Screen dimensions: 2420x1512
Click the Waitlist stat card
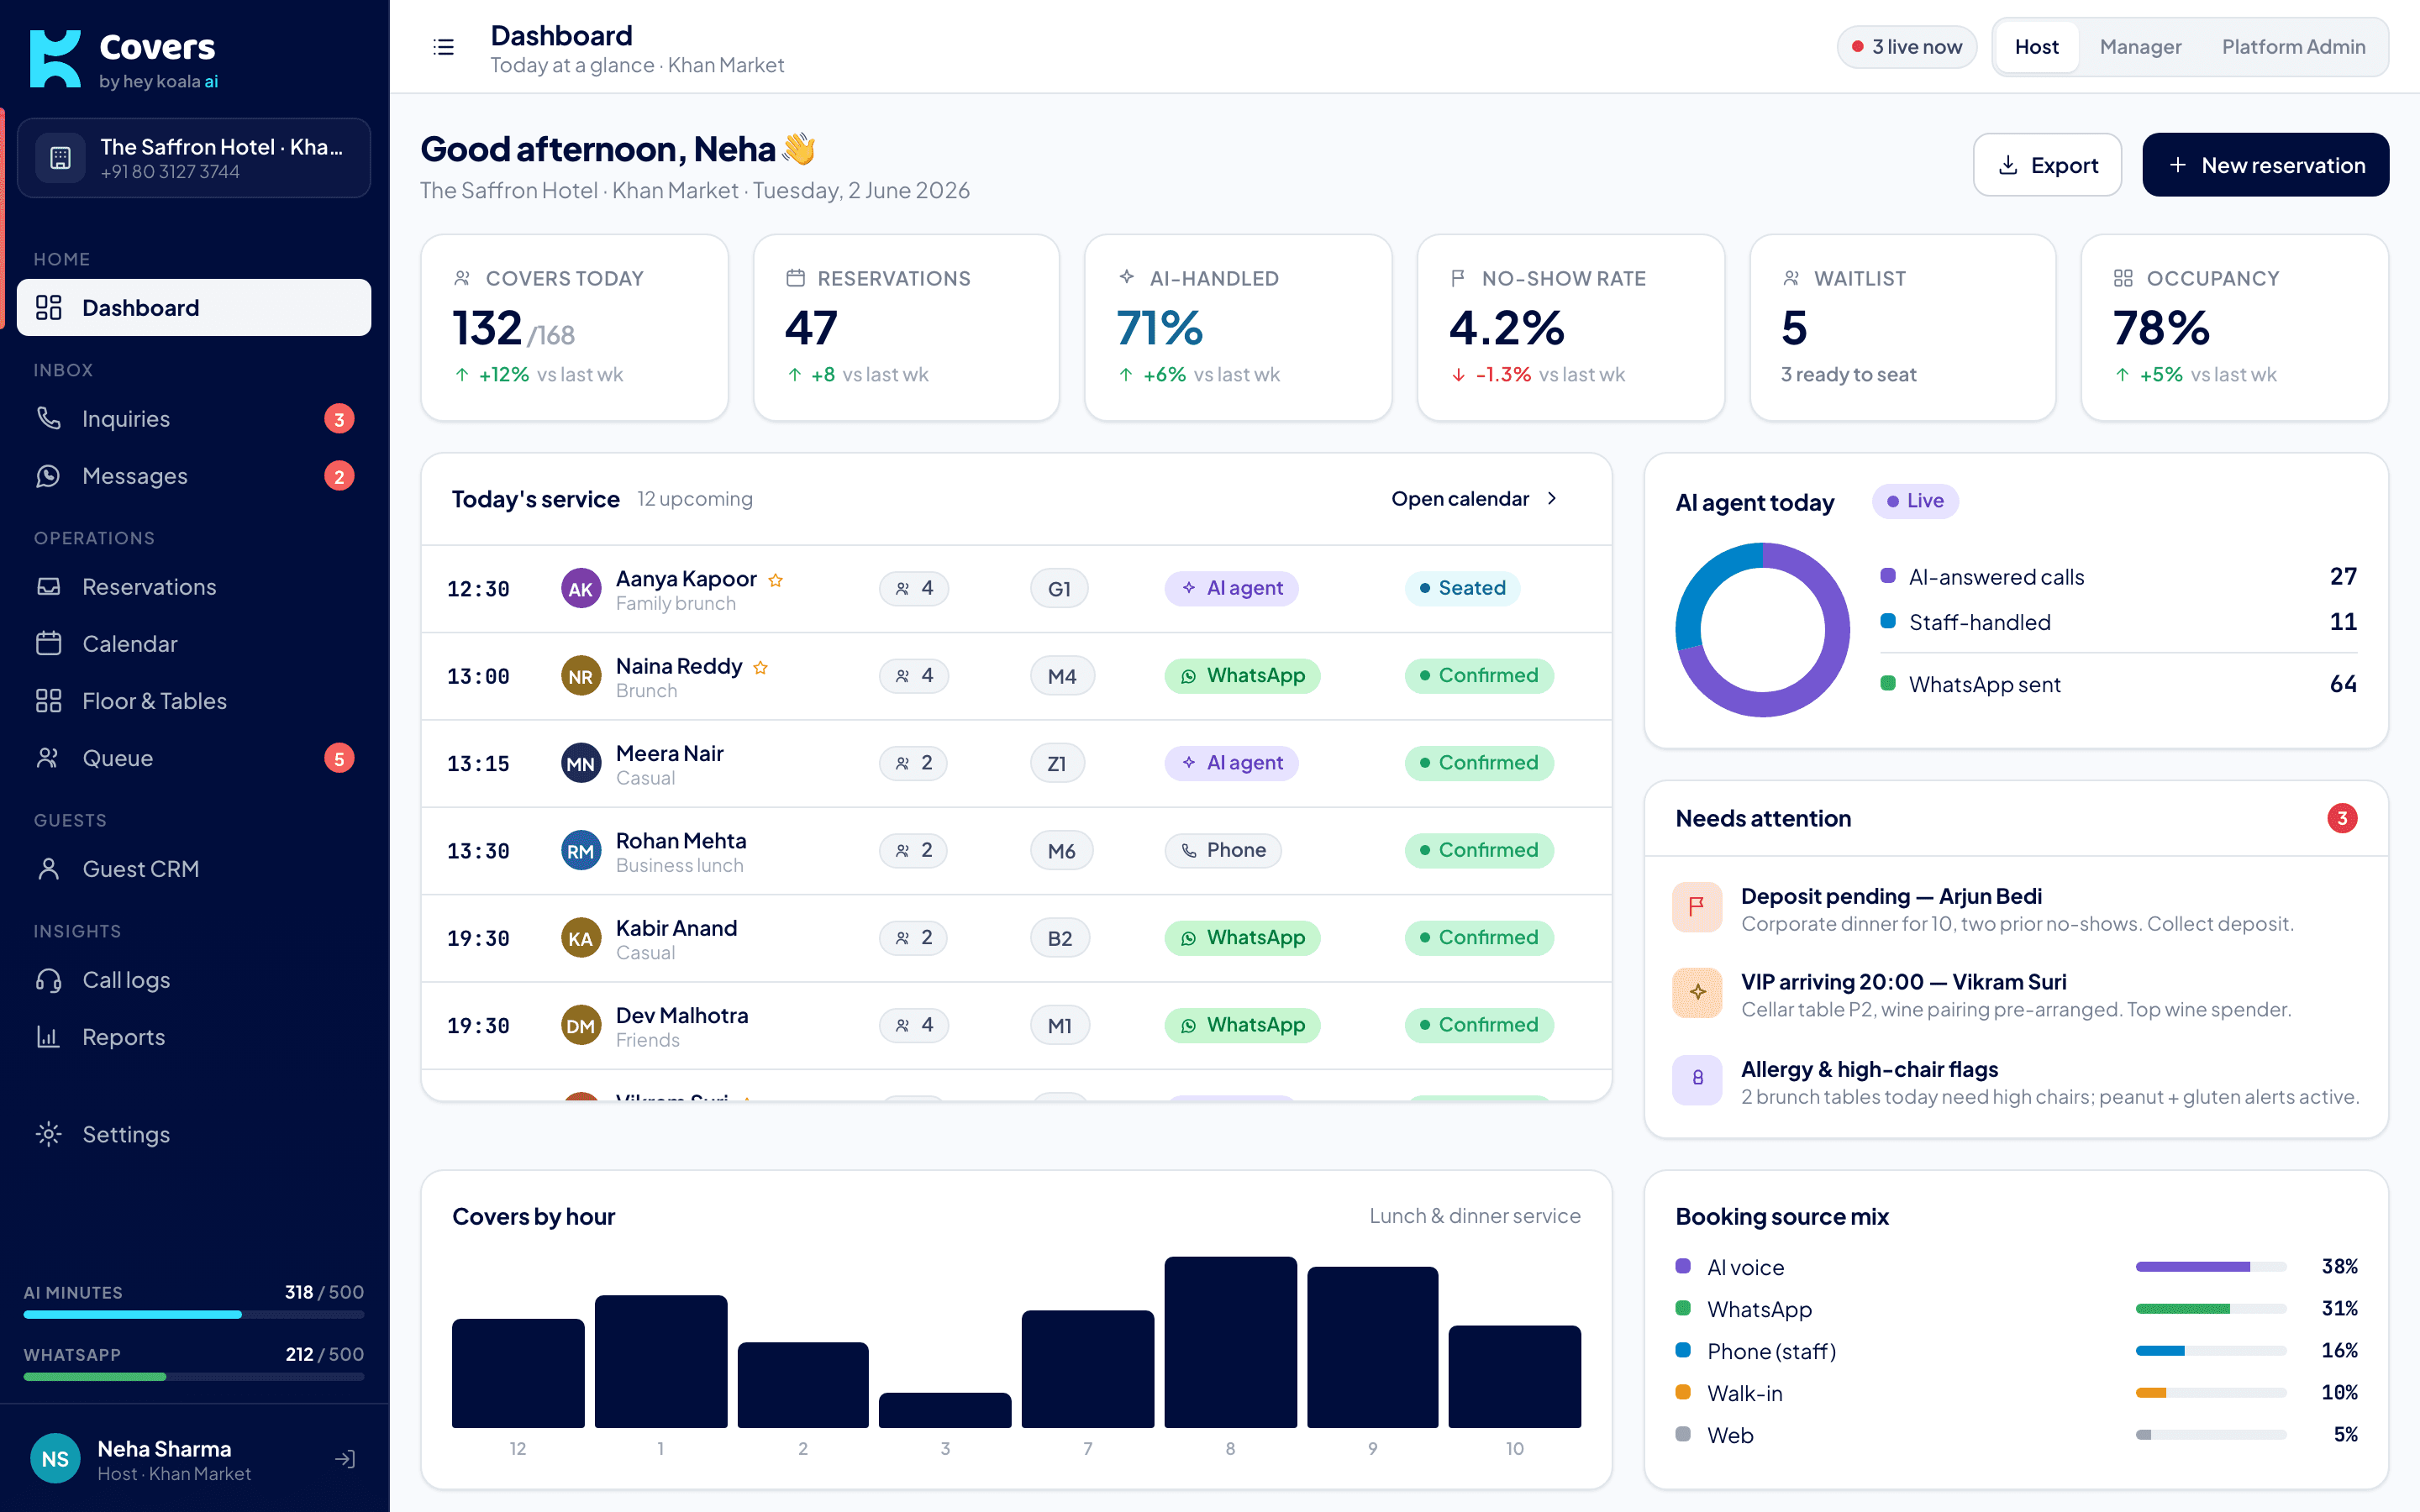coord(1902,328)
